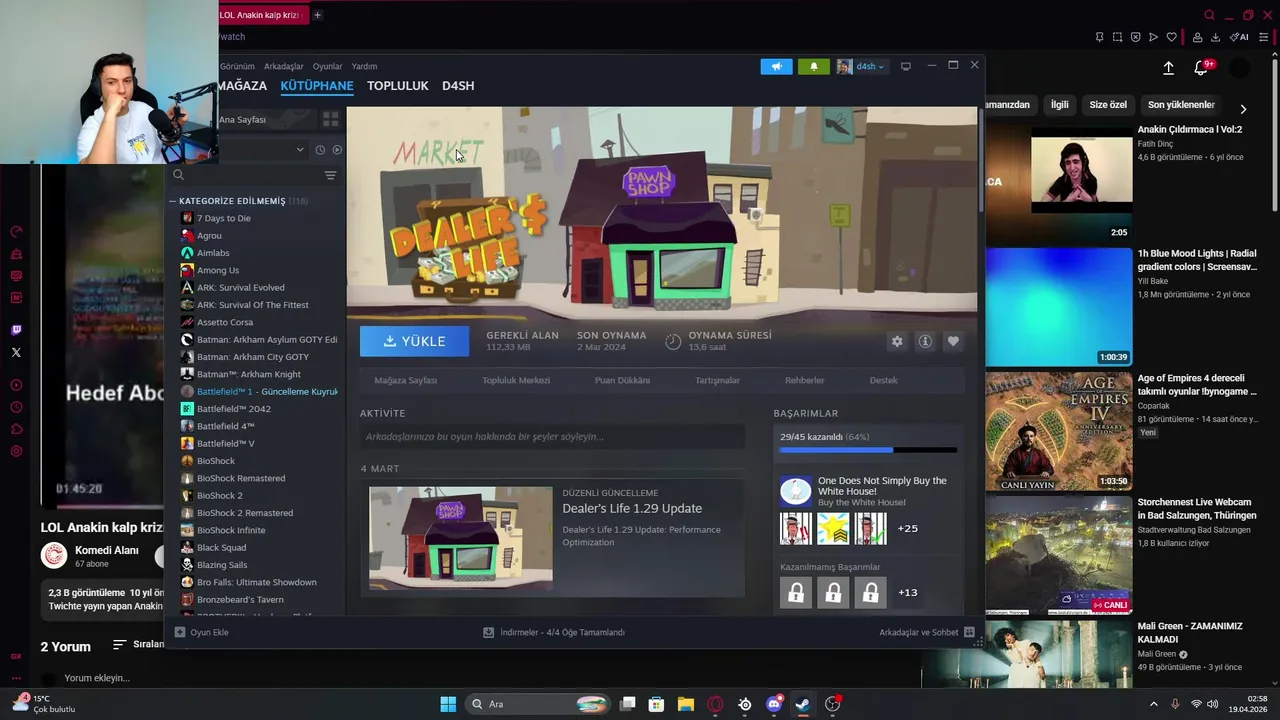Click the blue YÜKLE install button

414,341
